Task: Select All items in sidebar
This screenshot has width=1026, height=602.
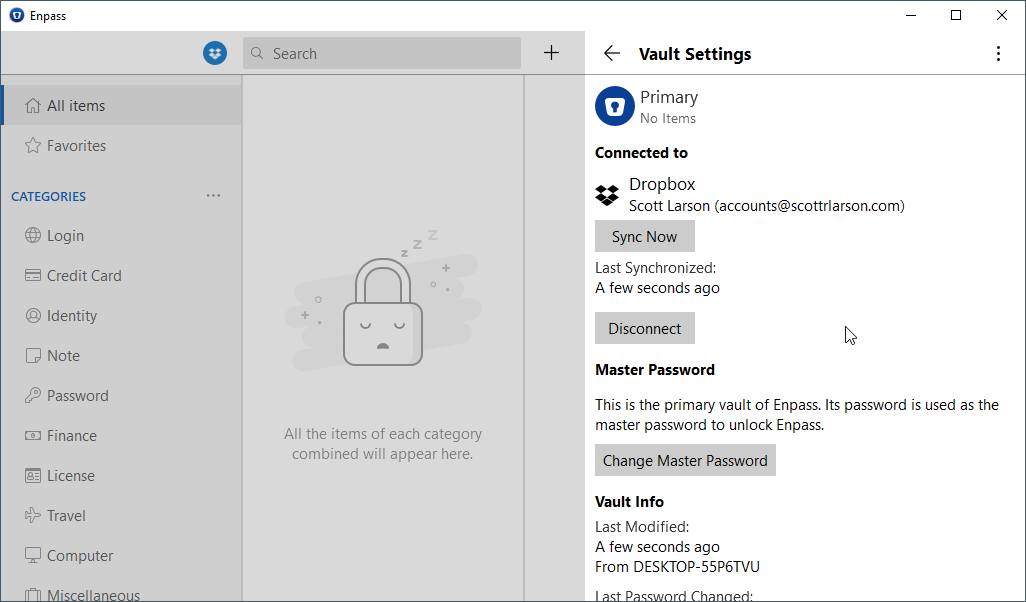Action: (76, 106)
